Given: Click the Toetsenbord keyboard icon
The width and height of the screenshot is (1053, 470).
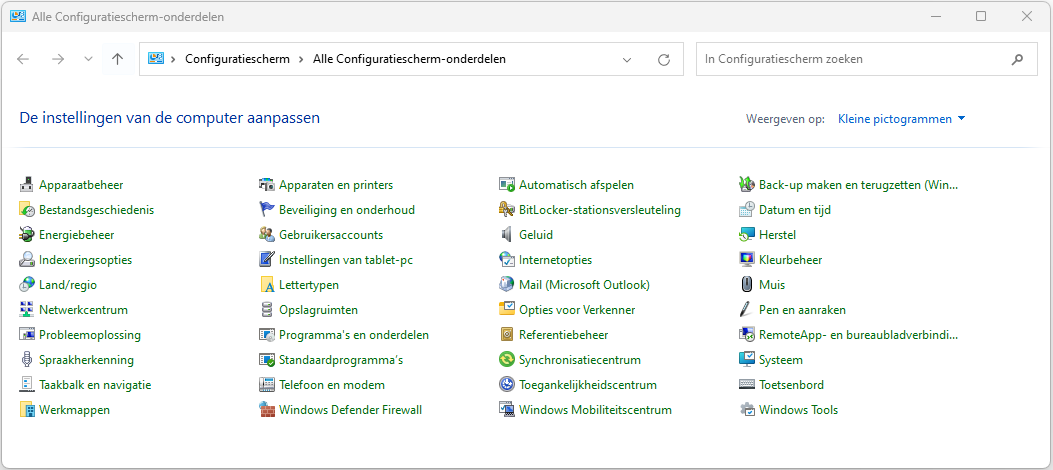Looking at the screenshot, I should click(747, 385).
